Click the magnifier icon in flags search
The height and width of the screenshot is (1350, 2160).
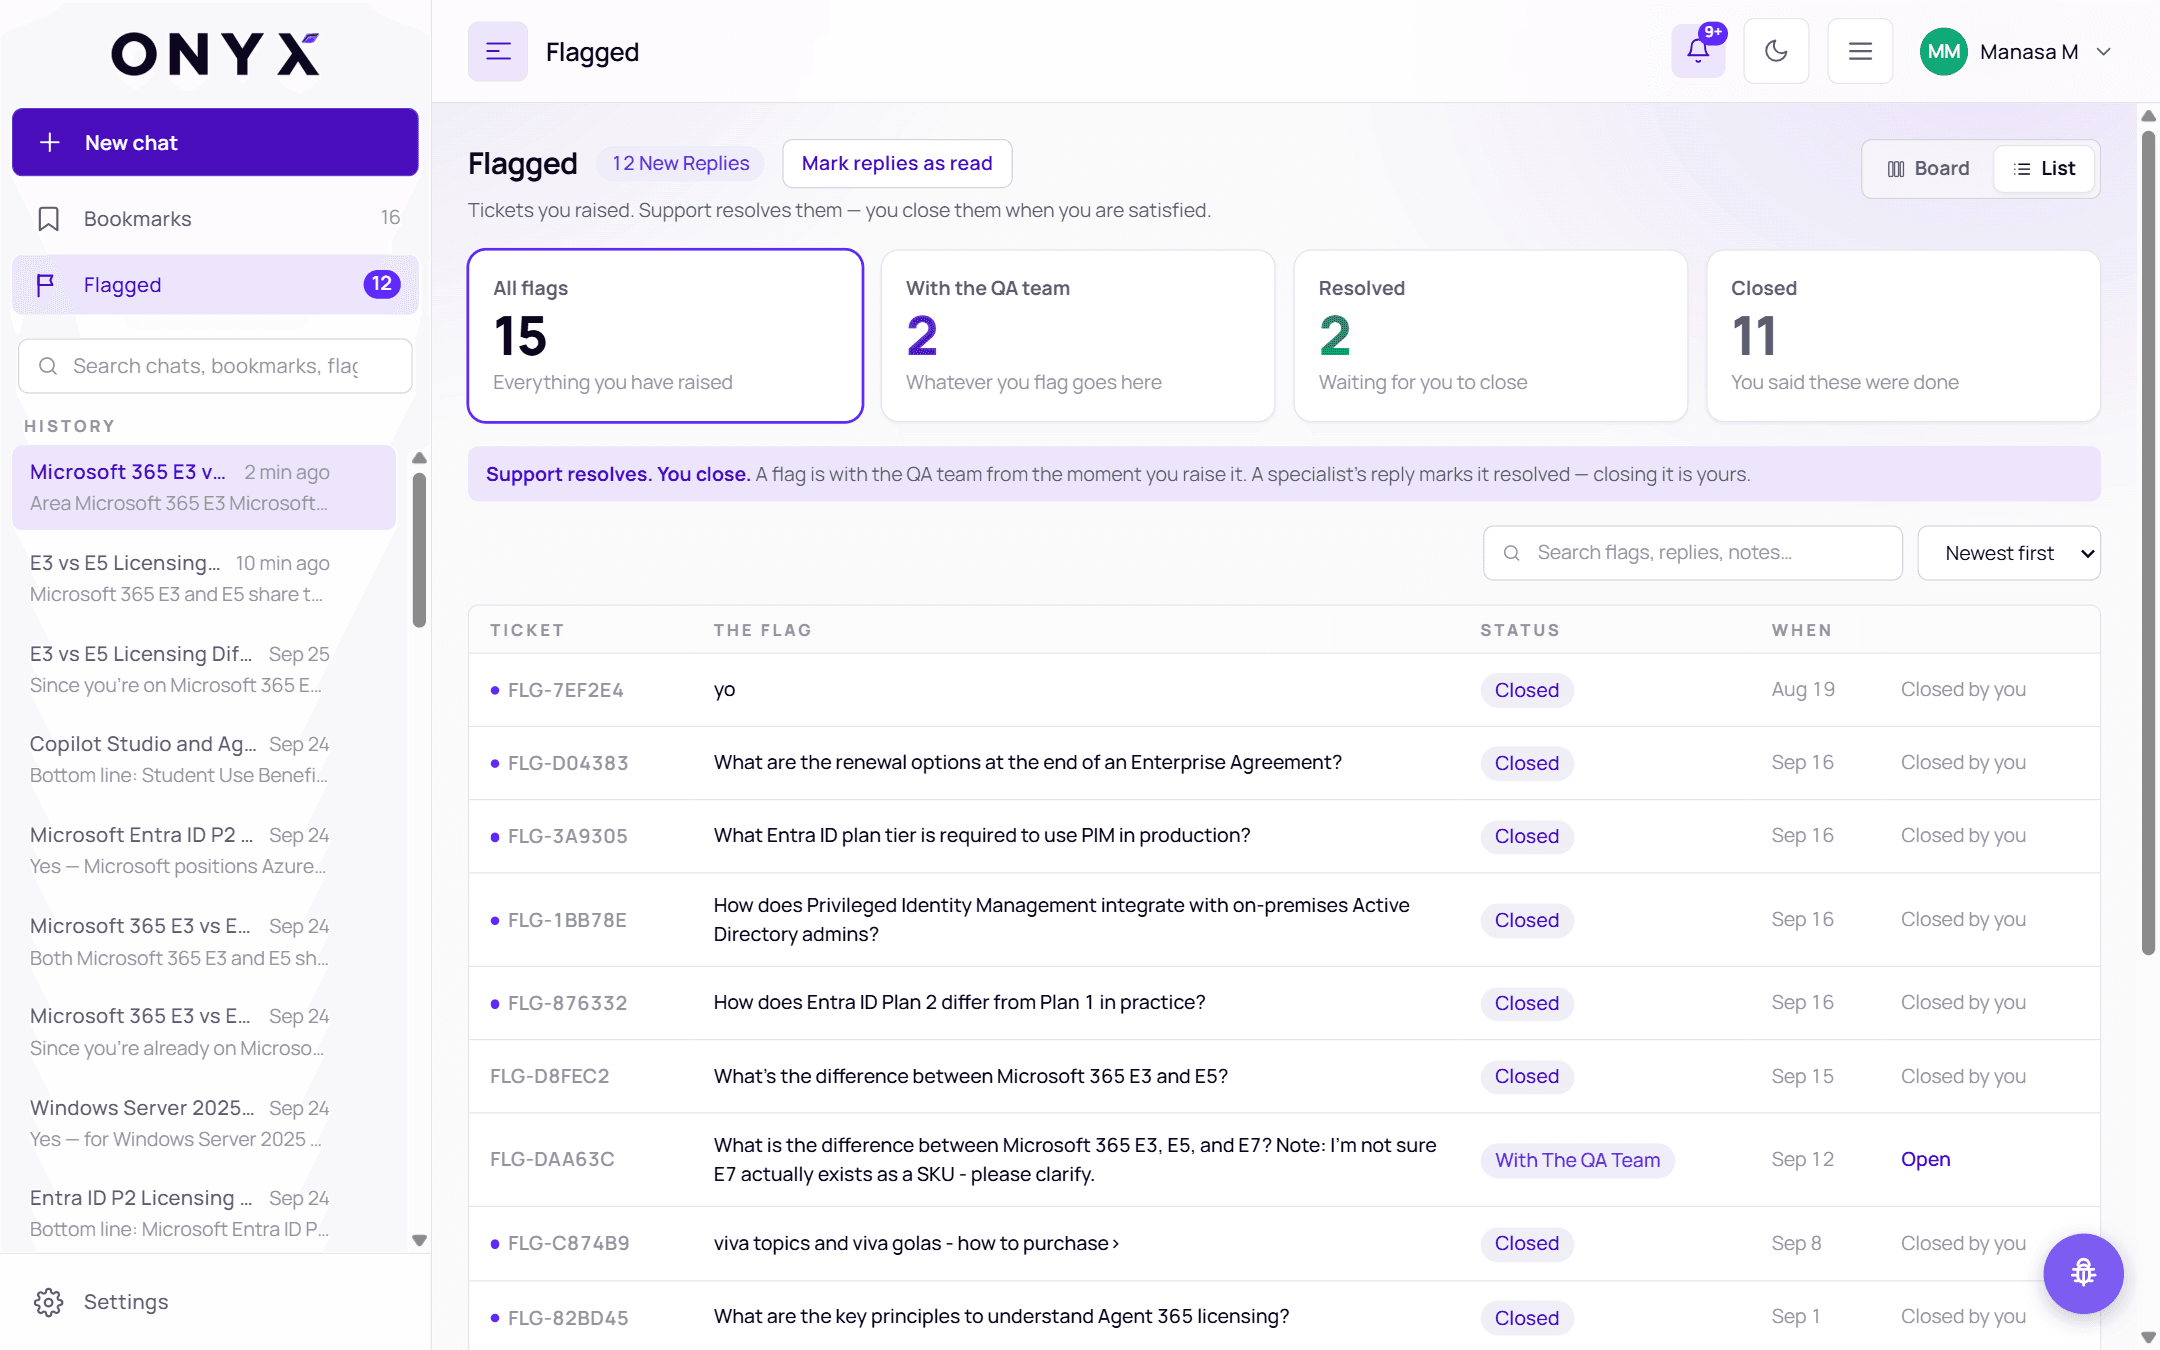click(1512, 553)
